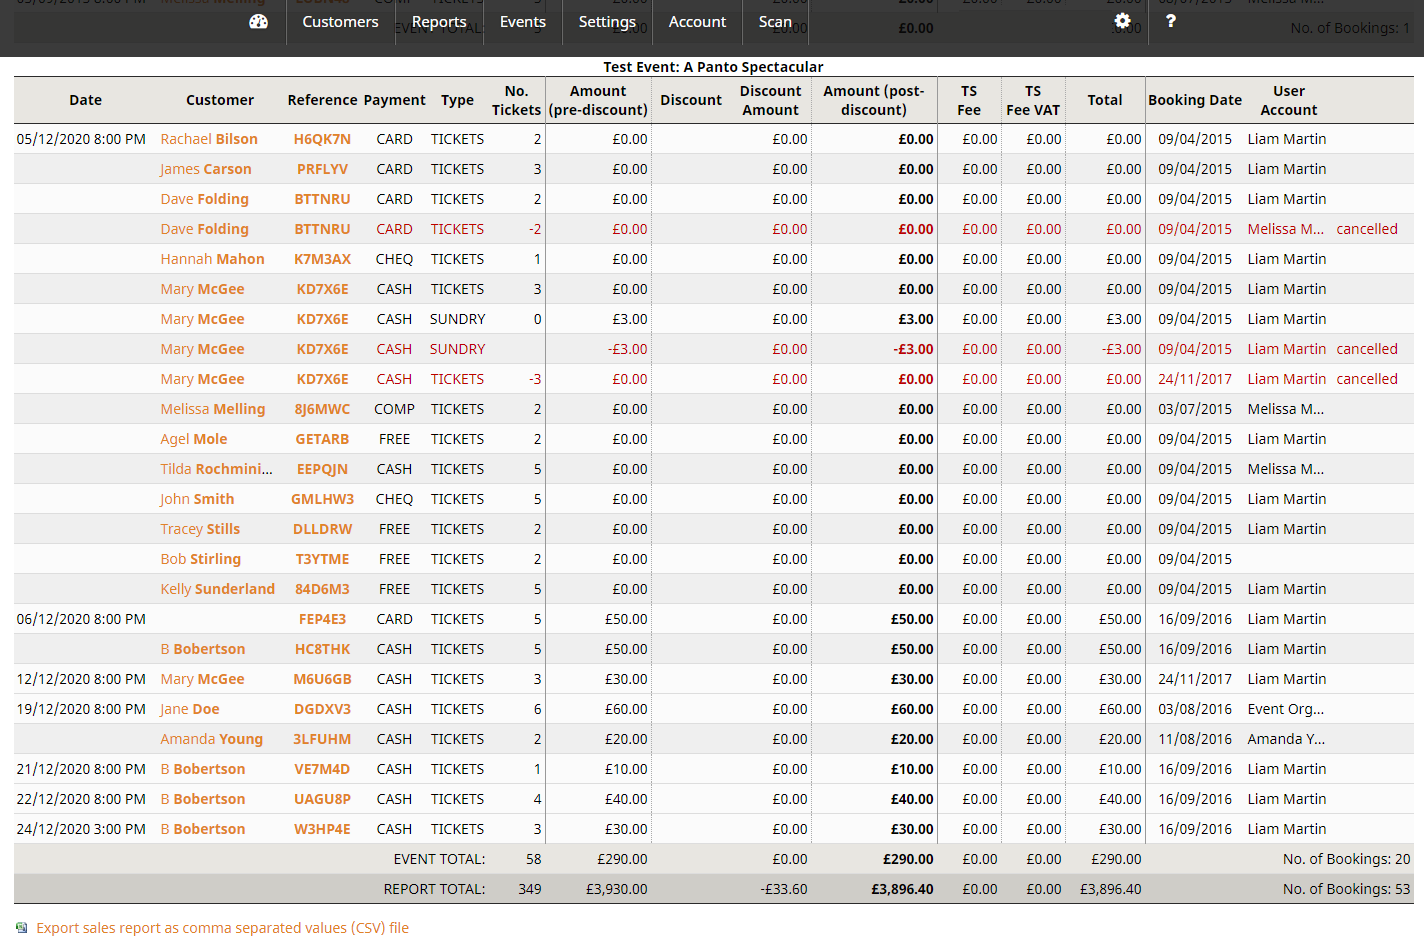This screenshot has height=946, width=1424.
Task: Open customer Tilda Rochmini
Action: coord(216,469)
